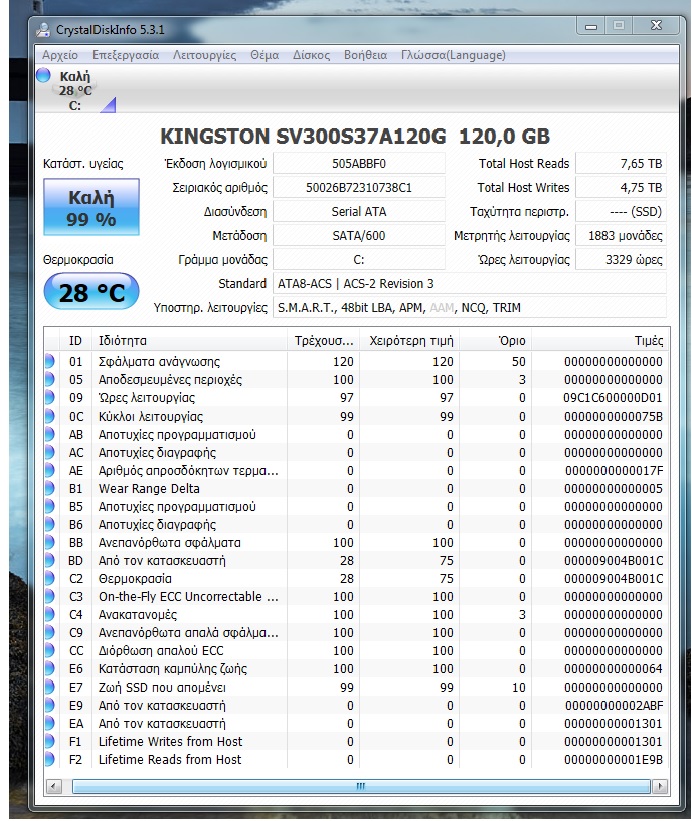This screenshot has width=692, height=821.
Task: Click the status orb for row C4
Action: (x=50, y=615)
